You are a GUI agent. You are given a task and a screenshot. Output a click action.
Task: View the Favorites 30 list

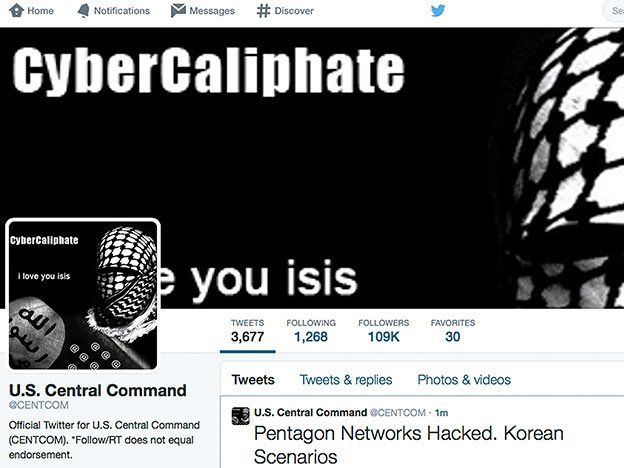pyautogui.click(x=453, y=331)
